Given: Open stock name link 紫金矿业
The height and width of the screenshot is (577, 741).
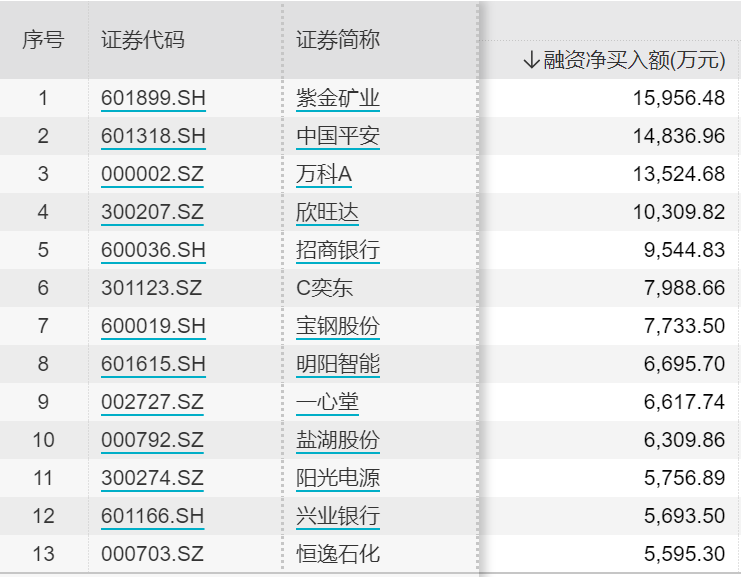Looking at the screenshot, I should pyautogui.click(x=338, y=98).
